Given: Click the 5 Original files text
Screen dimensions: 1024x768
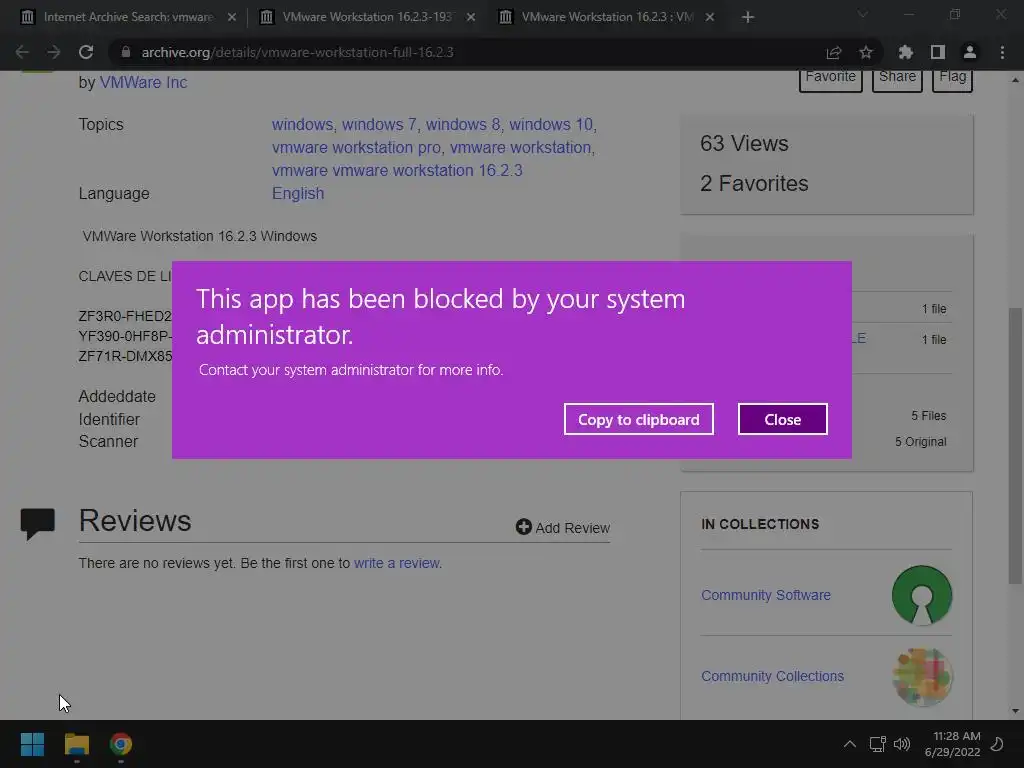Looking at the screenshot, I should click(x=921, y=442).
